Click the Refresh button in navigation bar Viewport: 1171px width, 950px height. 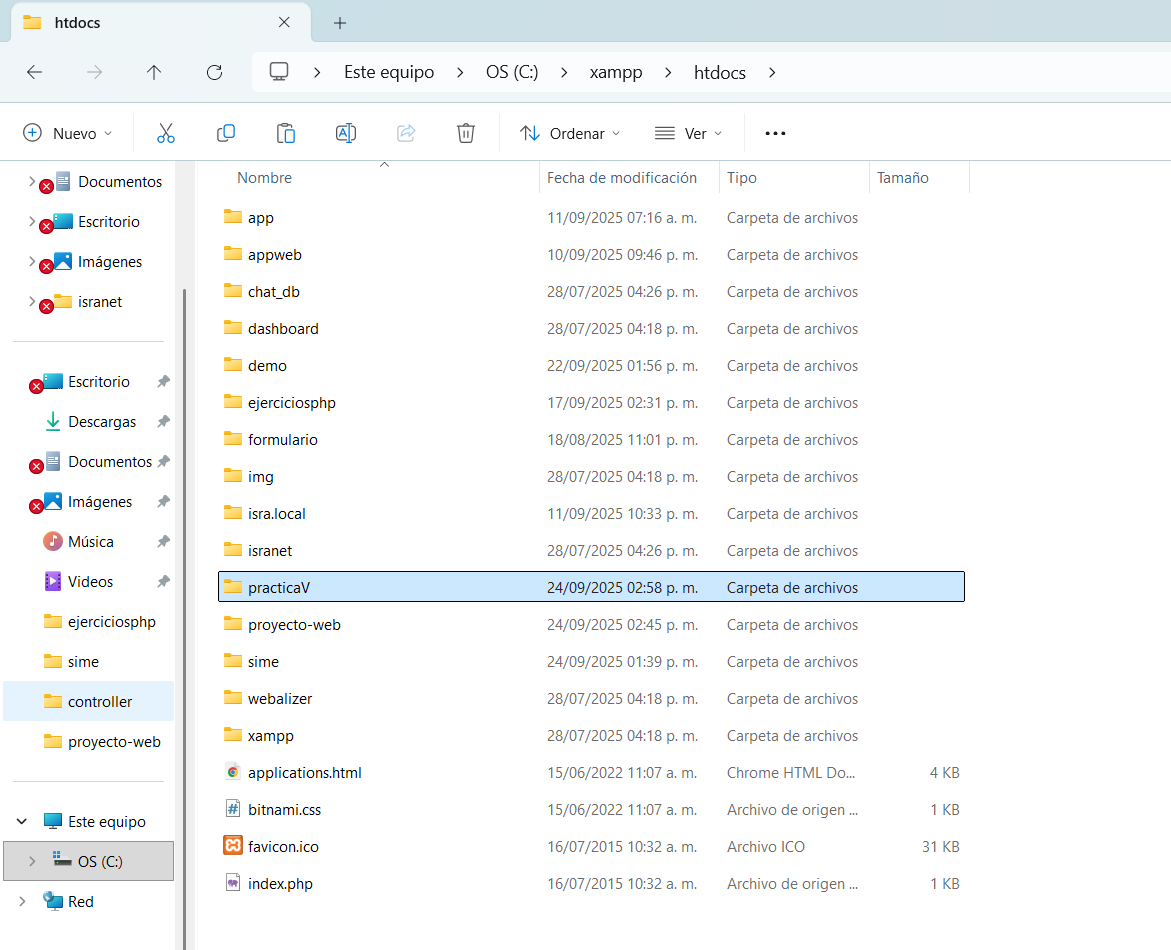click(214, 72)
